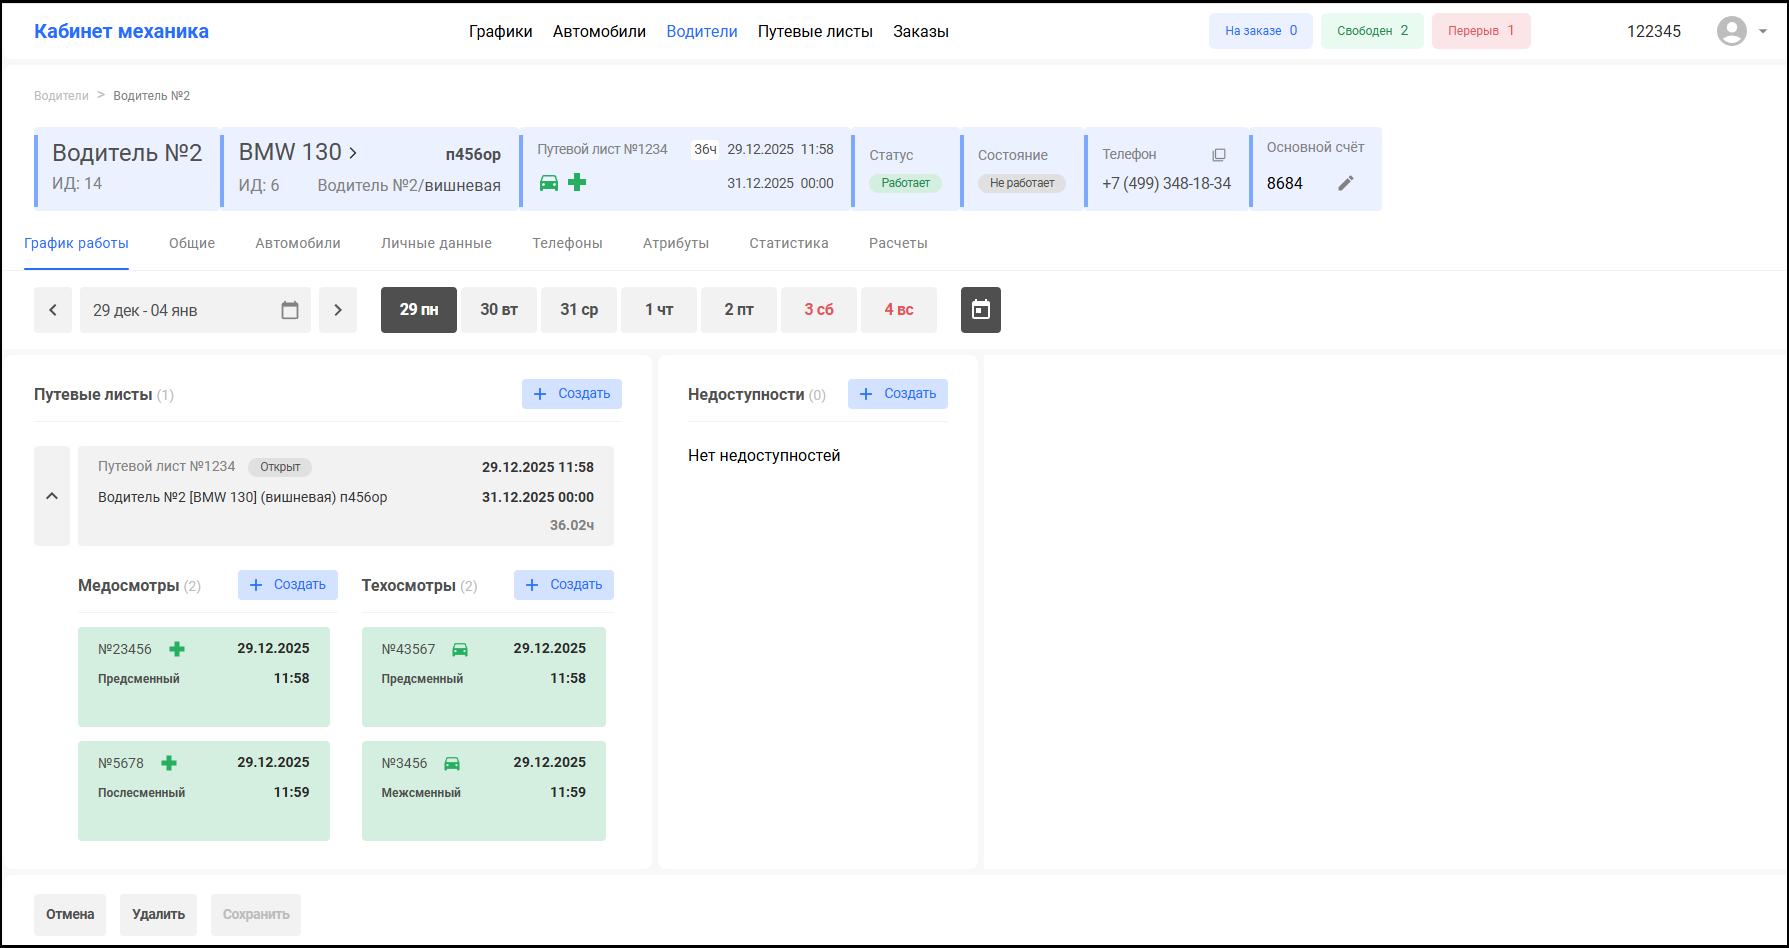Open the dark calendar today button
The width and height of the screenshot is (1789, 948).
pyautogui.click(x=980, y=310)
